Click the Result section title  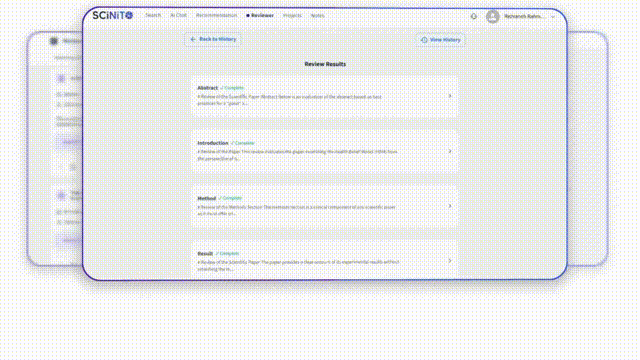[x=205, y=253]
